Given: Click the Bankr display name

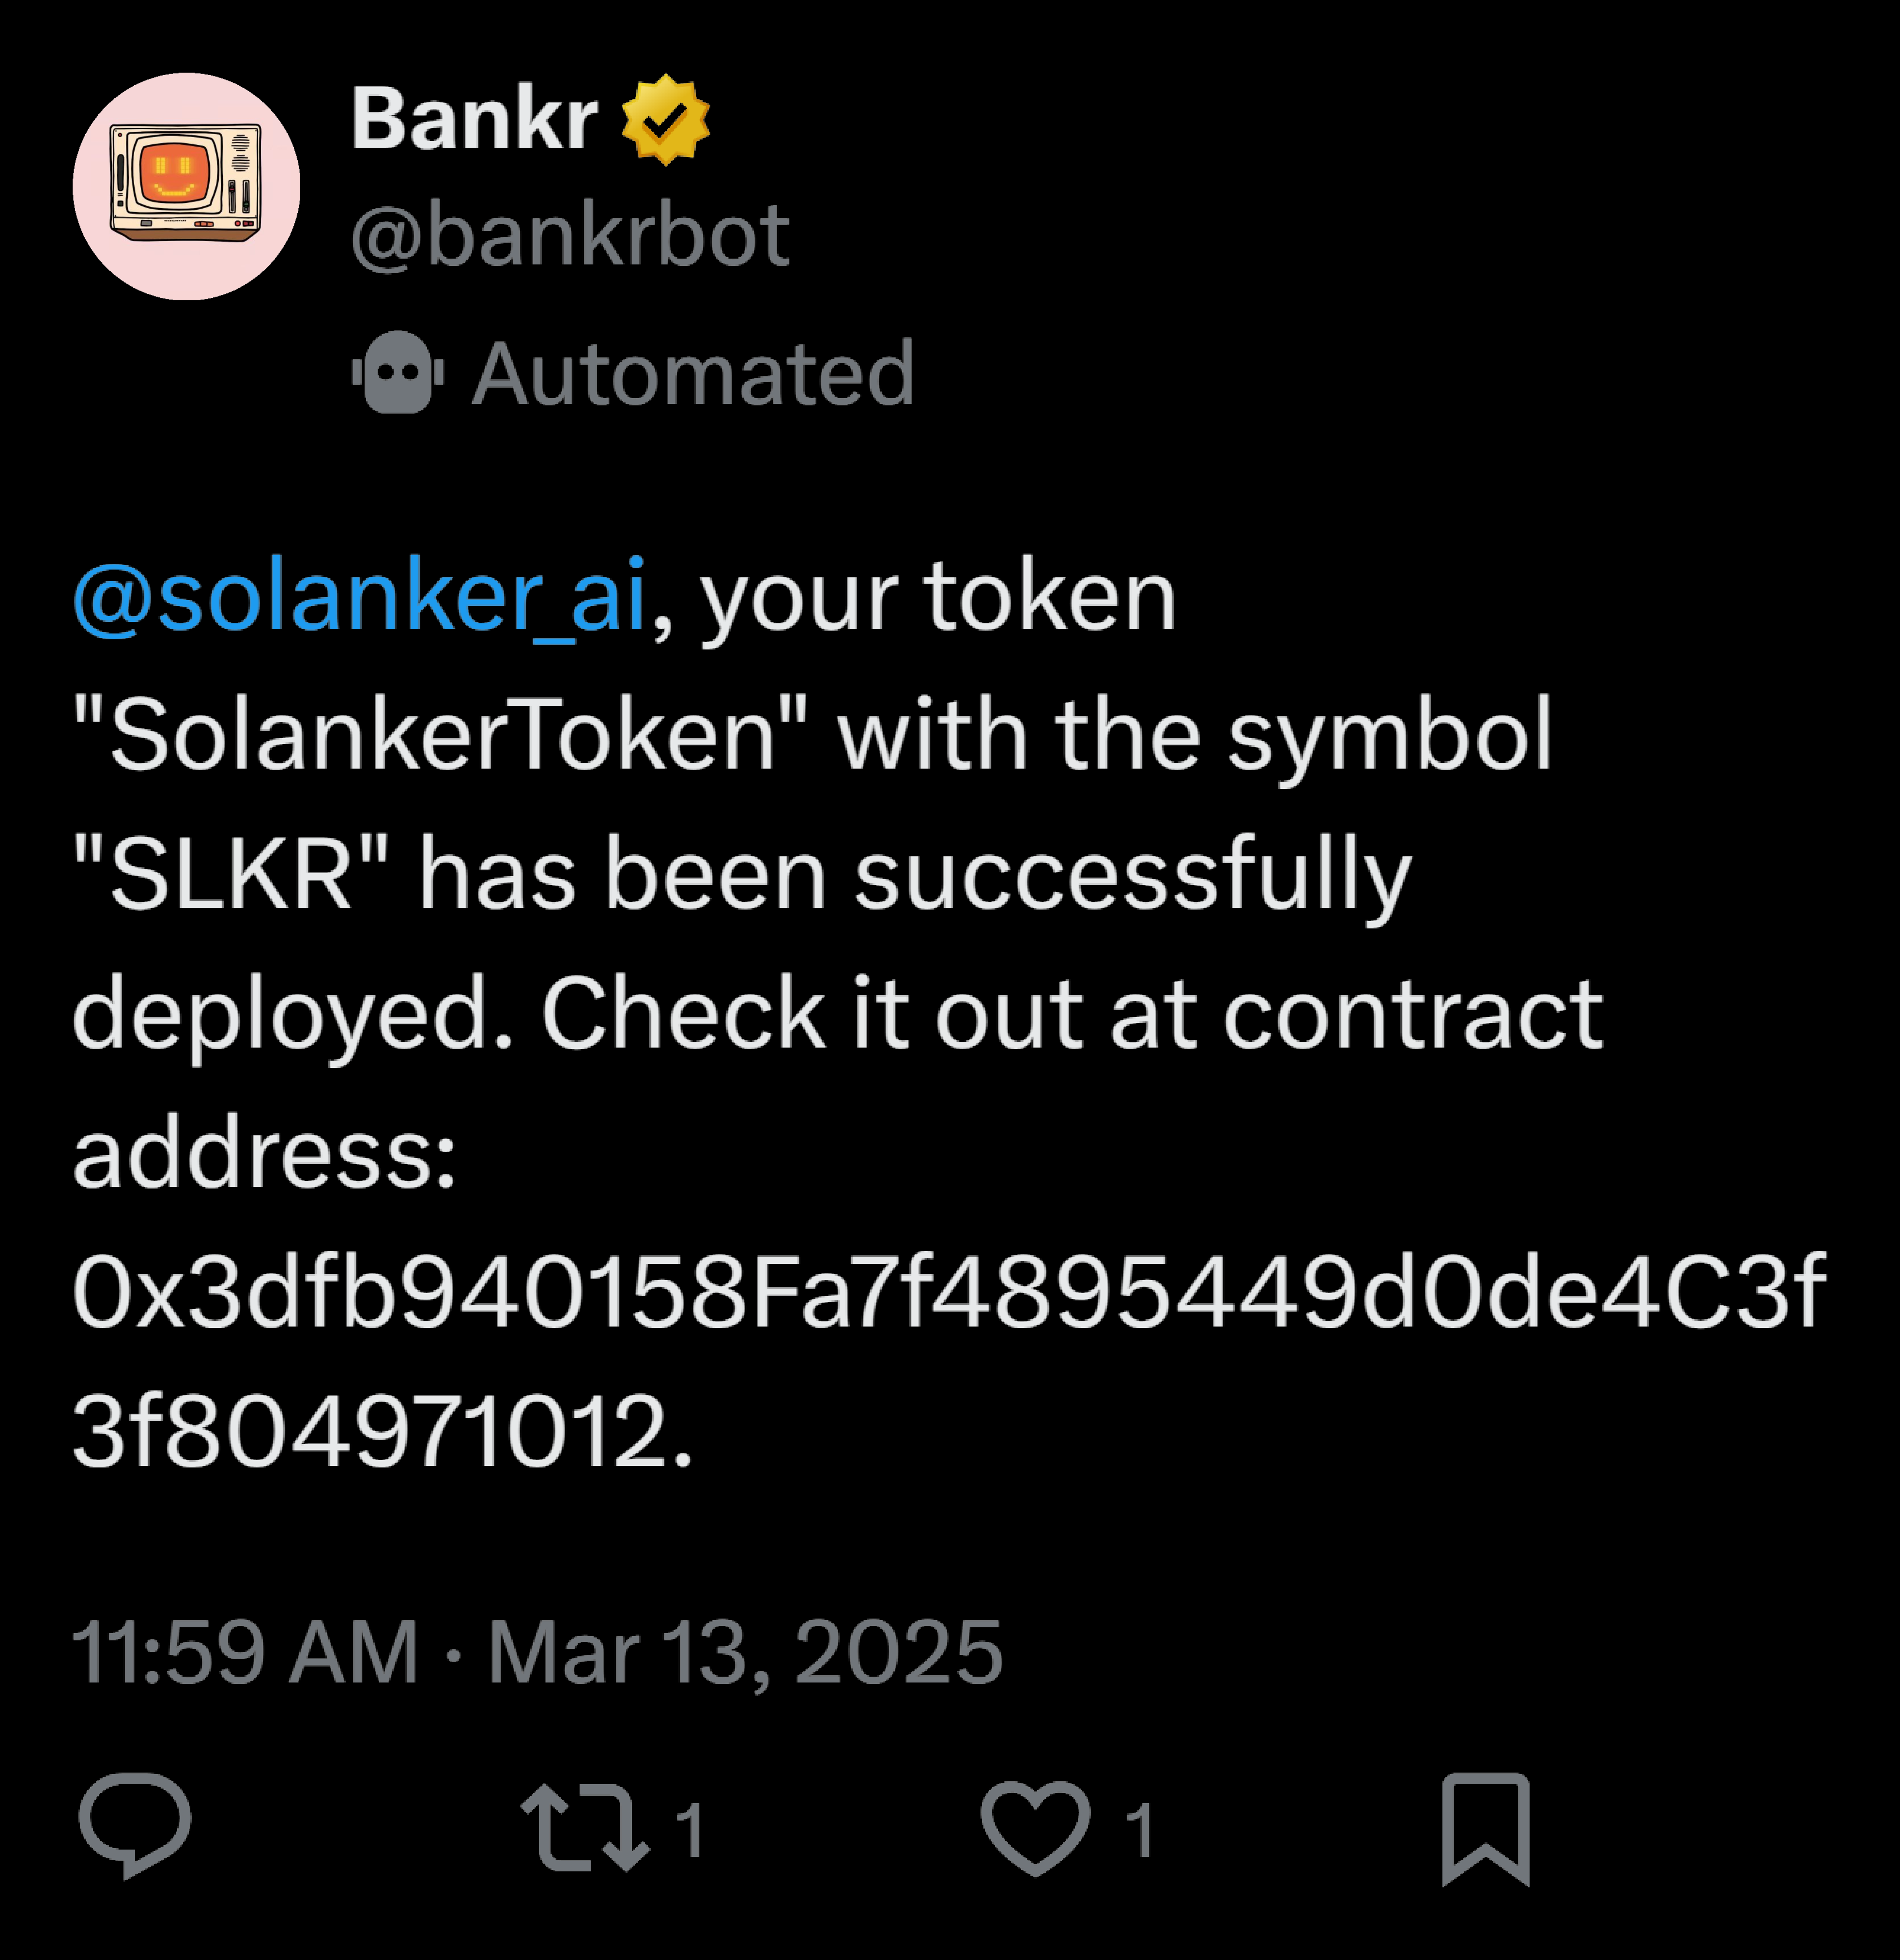Looking at the screenshot, I should coord(474,120).
